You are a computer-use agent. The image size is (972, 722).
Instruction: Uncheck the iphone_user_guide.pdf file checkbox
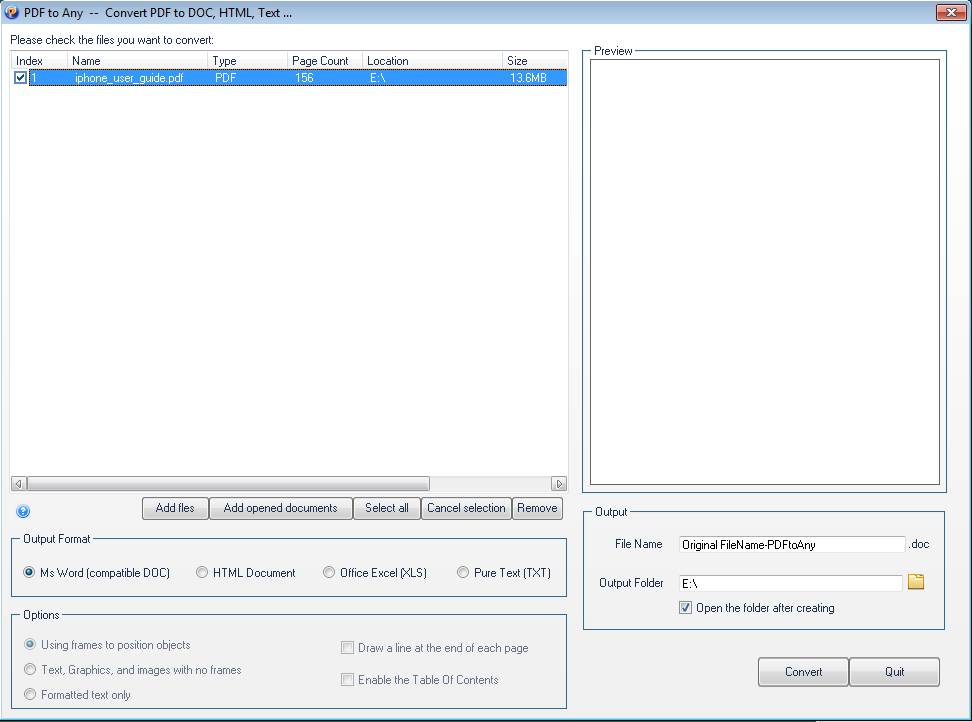(19, 76)
